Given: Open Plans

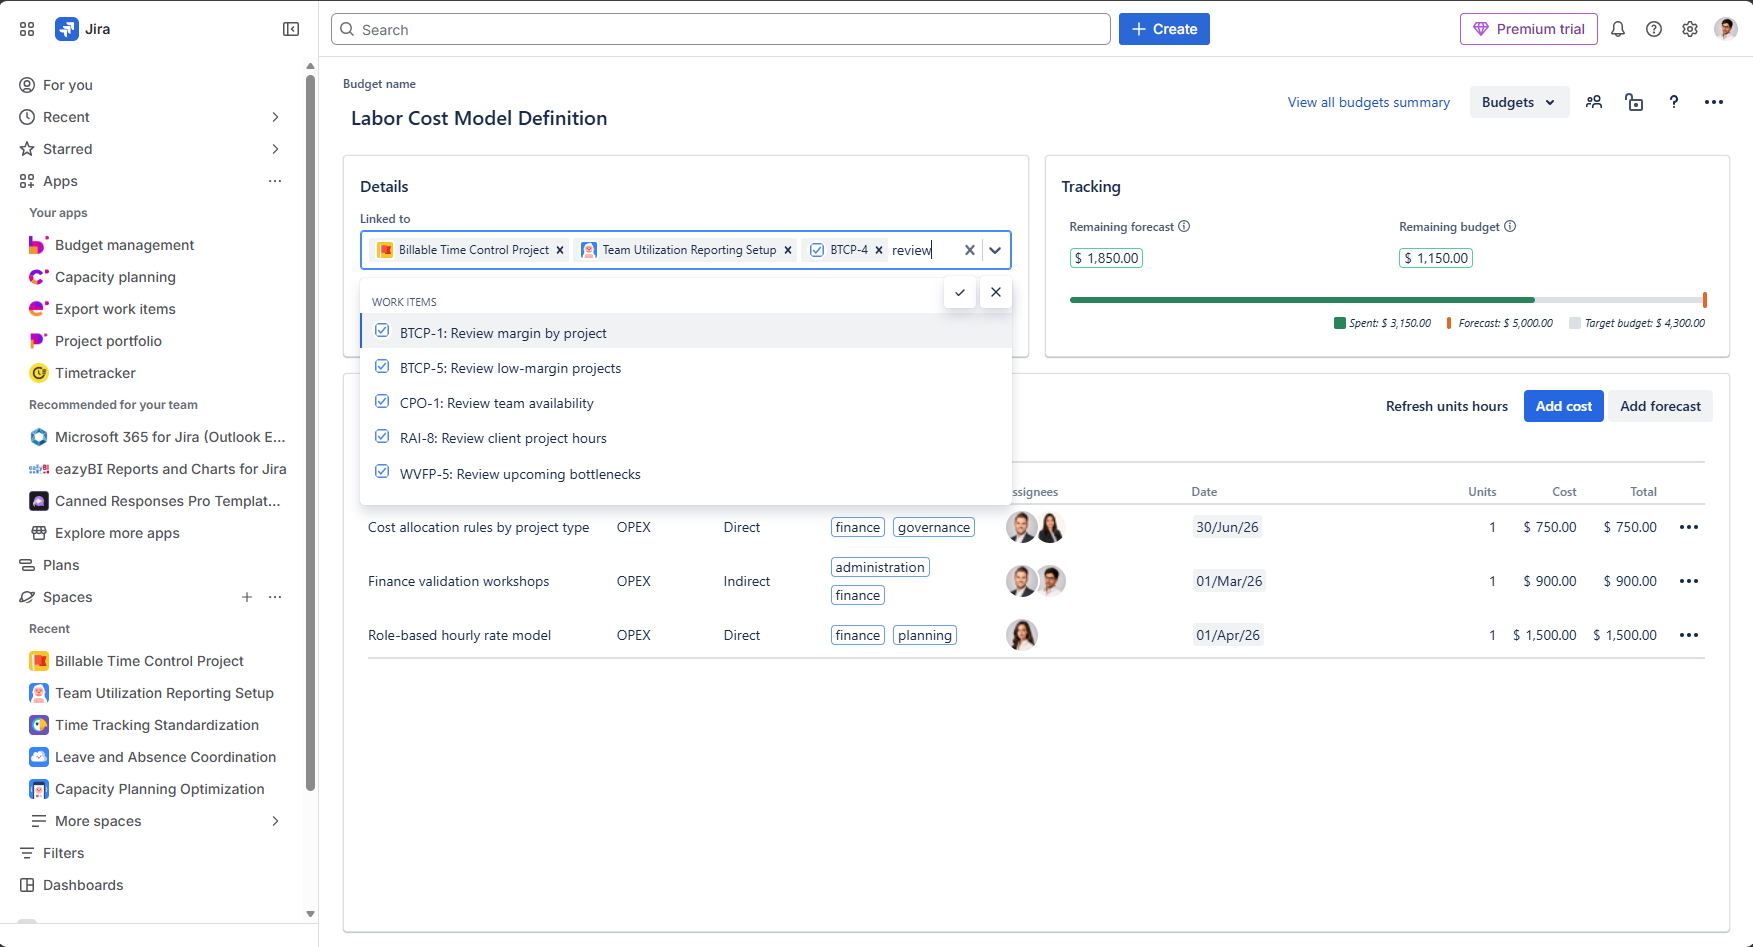Looking at the screenshot, I should click(60, 565).
